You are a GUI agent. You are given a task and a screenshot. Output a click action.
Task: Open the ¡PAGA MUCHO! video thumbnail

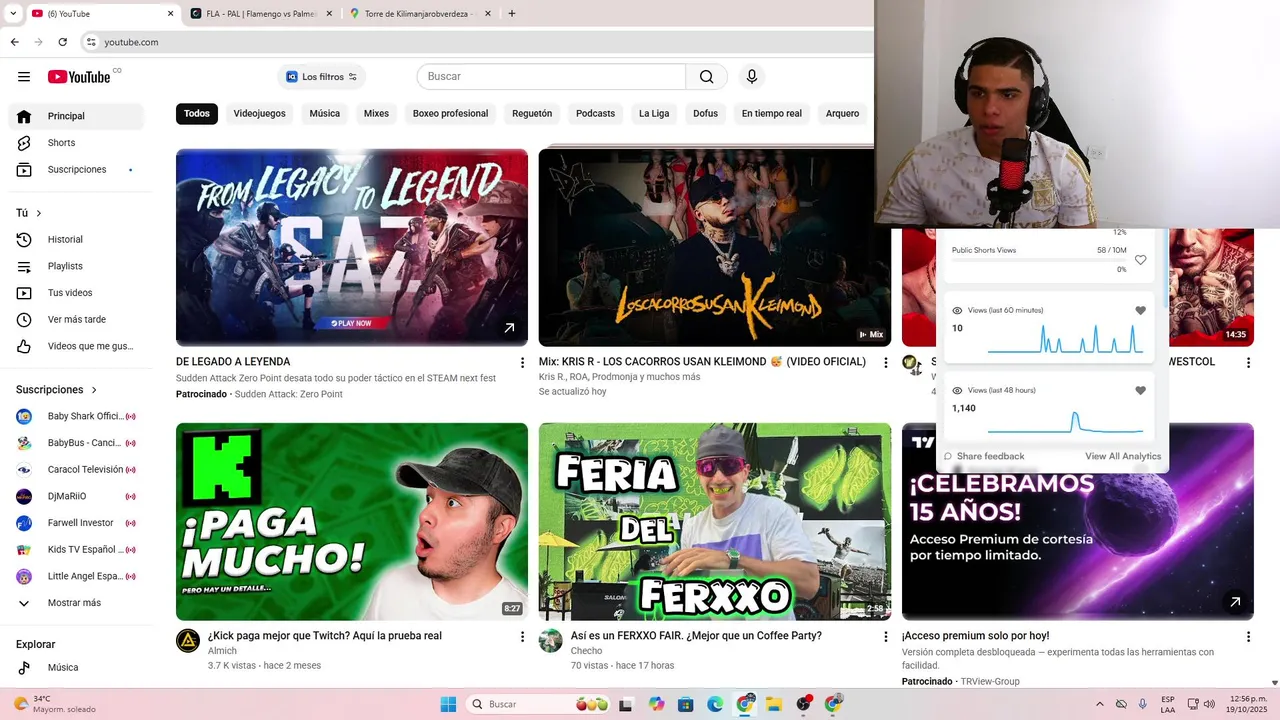click(352, 522)
